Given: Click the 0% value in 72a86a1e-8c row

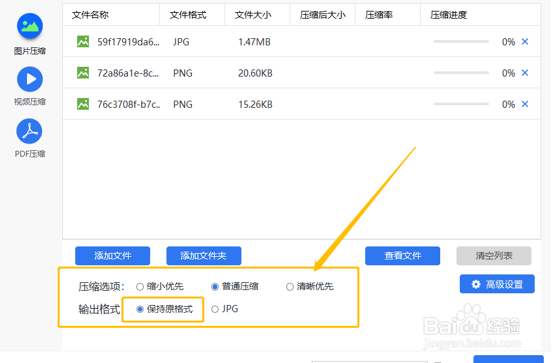Looking at the screenshot, I should [508, 73].
